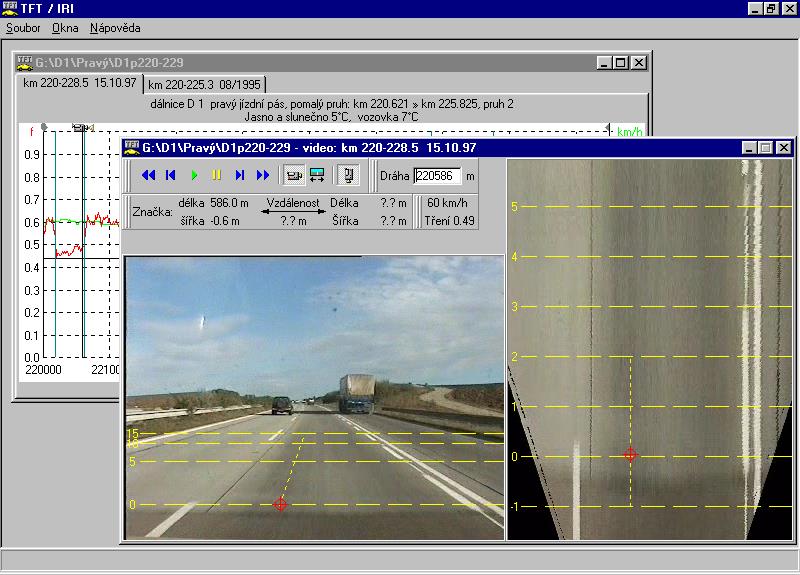Click the red 'f' axis label on the graph
Image resolution: width=800 pixels, height=575 pixels.
32,132
